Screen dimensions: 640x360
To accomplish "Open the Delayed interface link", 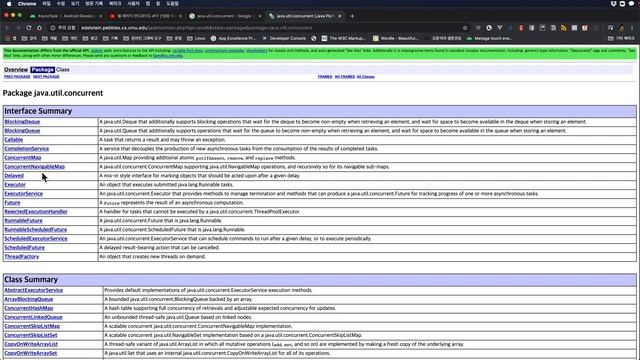I will pos(14,176).
